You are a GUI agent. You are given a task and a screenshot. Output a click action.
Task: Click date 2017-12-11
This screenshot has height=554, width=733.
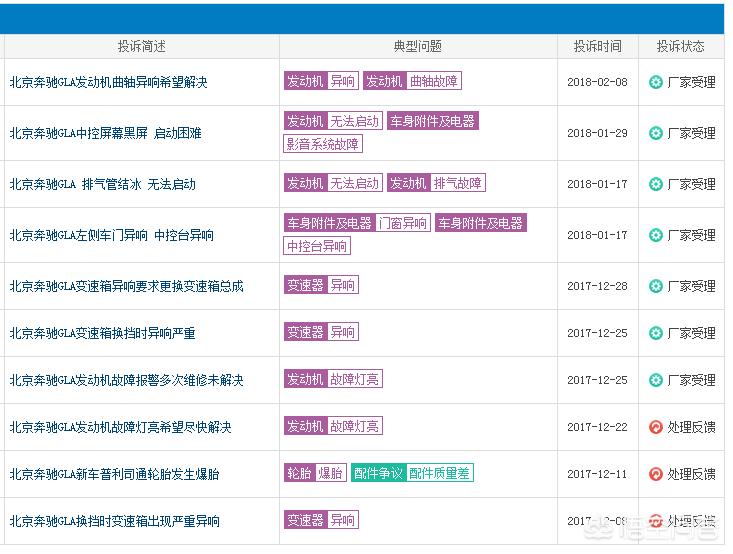[597, 474]
